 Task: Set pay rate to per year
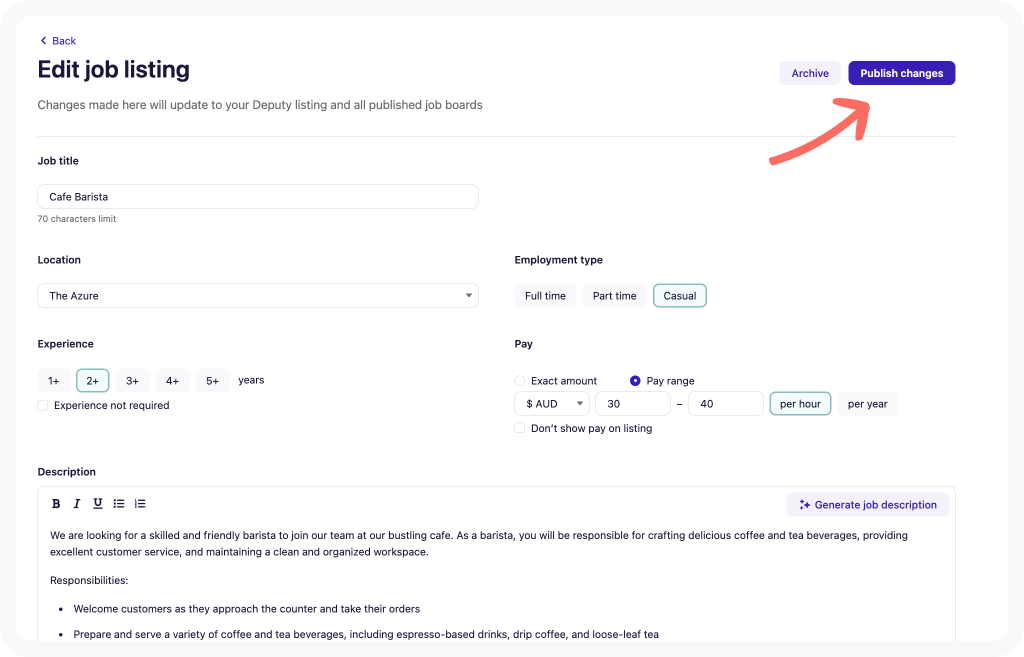(867, 404)
